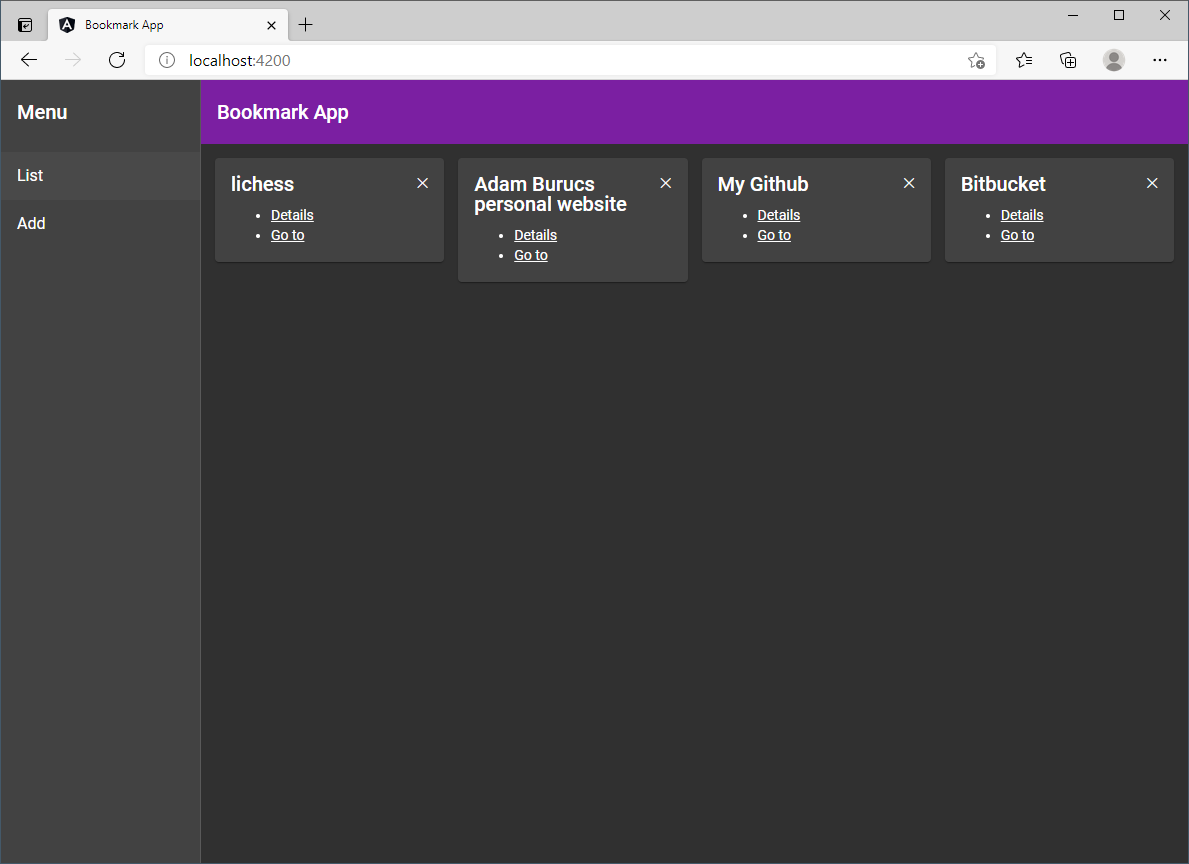
Task: Click Go to under My Github
Action: coord(774,235)
